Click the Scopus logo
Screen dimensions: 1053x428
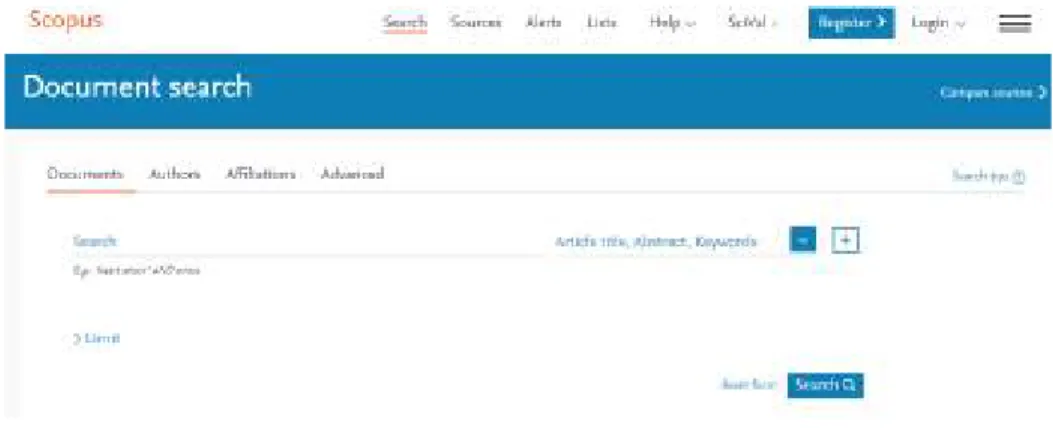[65, 19]
